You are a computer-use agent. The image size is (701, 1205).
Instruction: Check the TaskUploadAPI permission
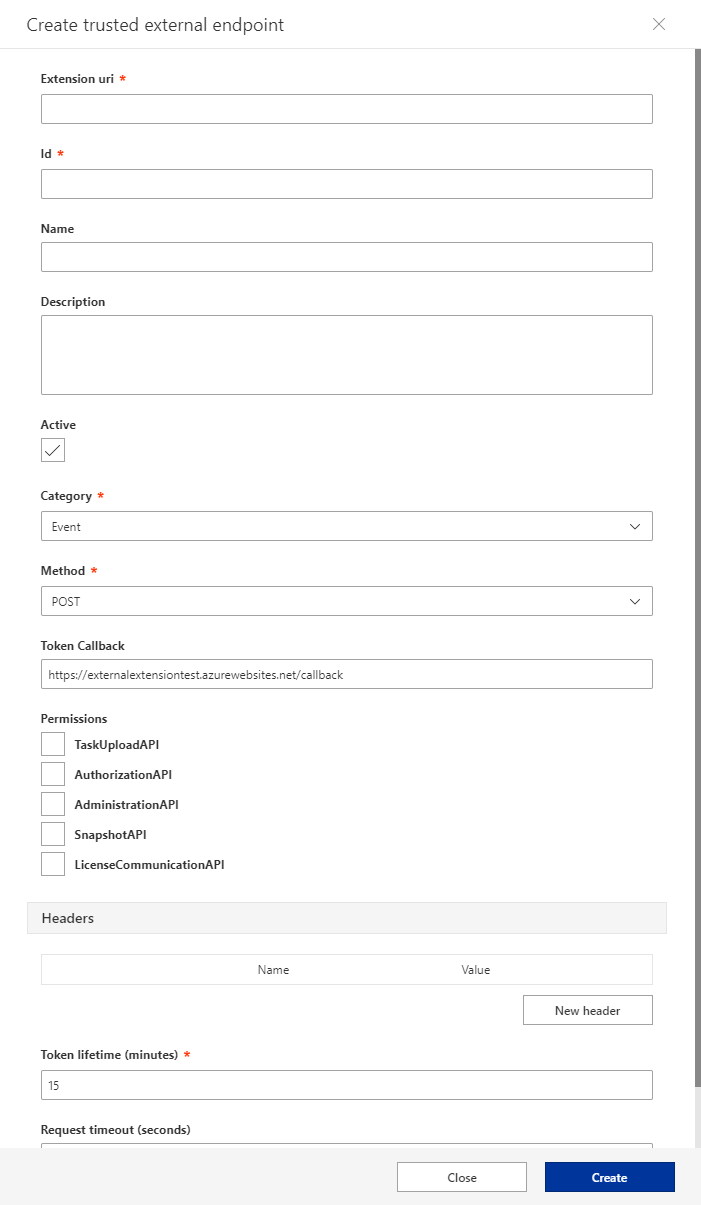pos(53,743)
